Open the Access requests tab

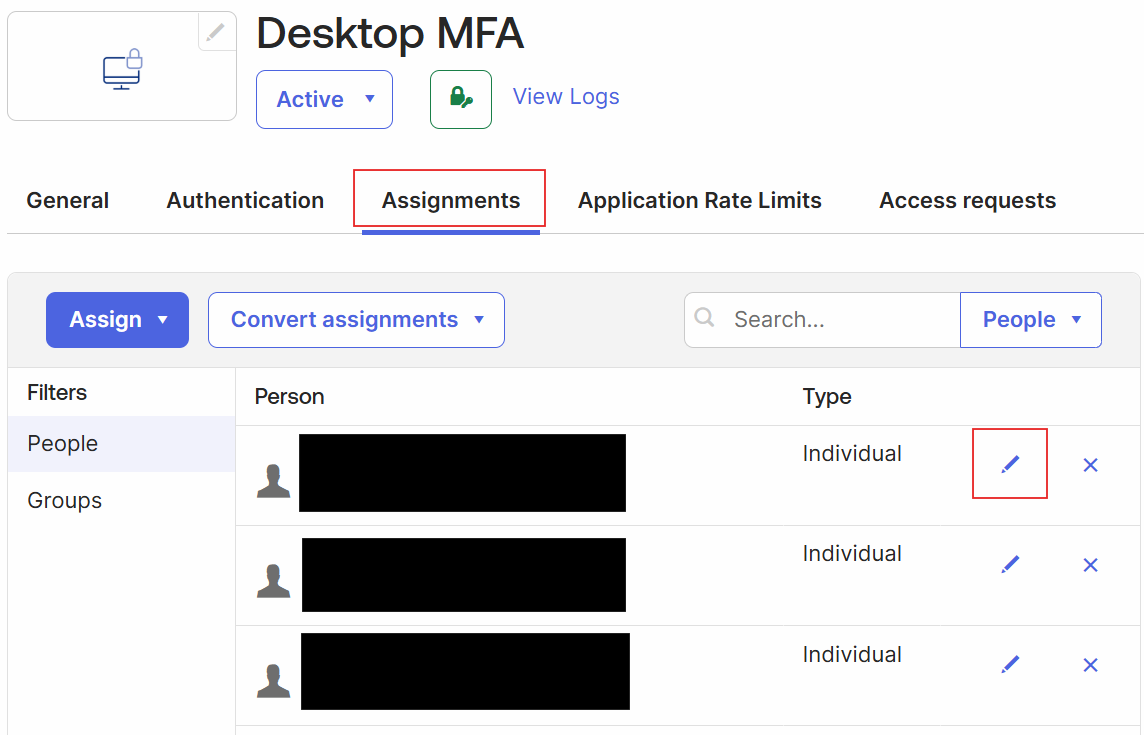[967, 200]
